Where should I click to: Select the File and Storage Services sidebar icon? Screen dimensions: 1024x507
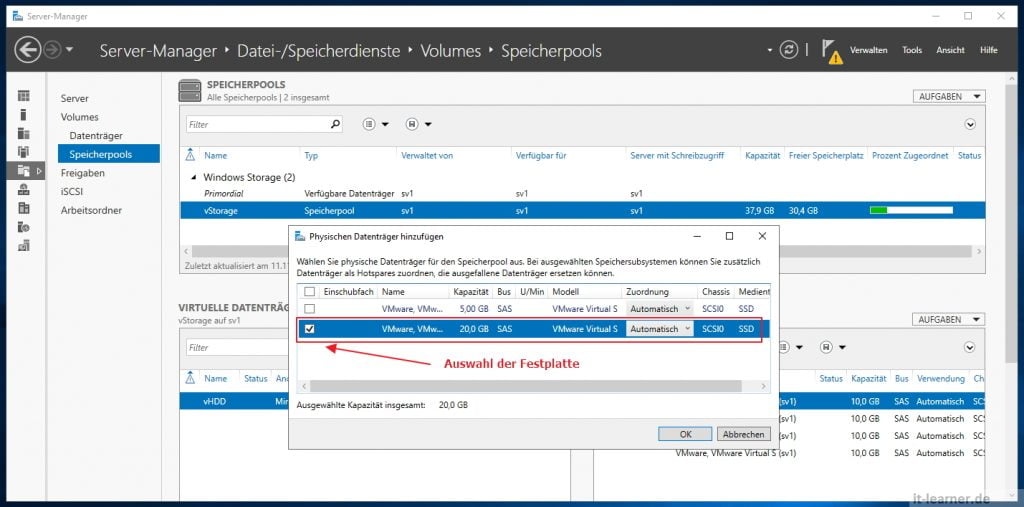[x=25, y=171]
